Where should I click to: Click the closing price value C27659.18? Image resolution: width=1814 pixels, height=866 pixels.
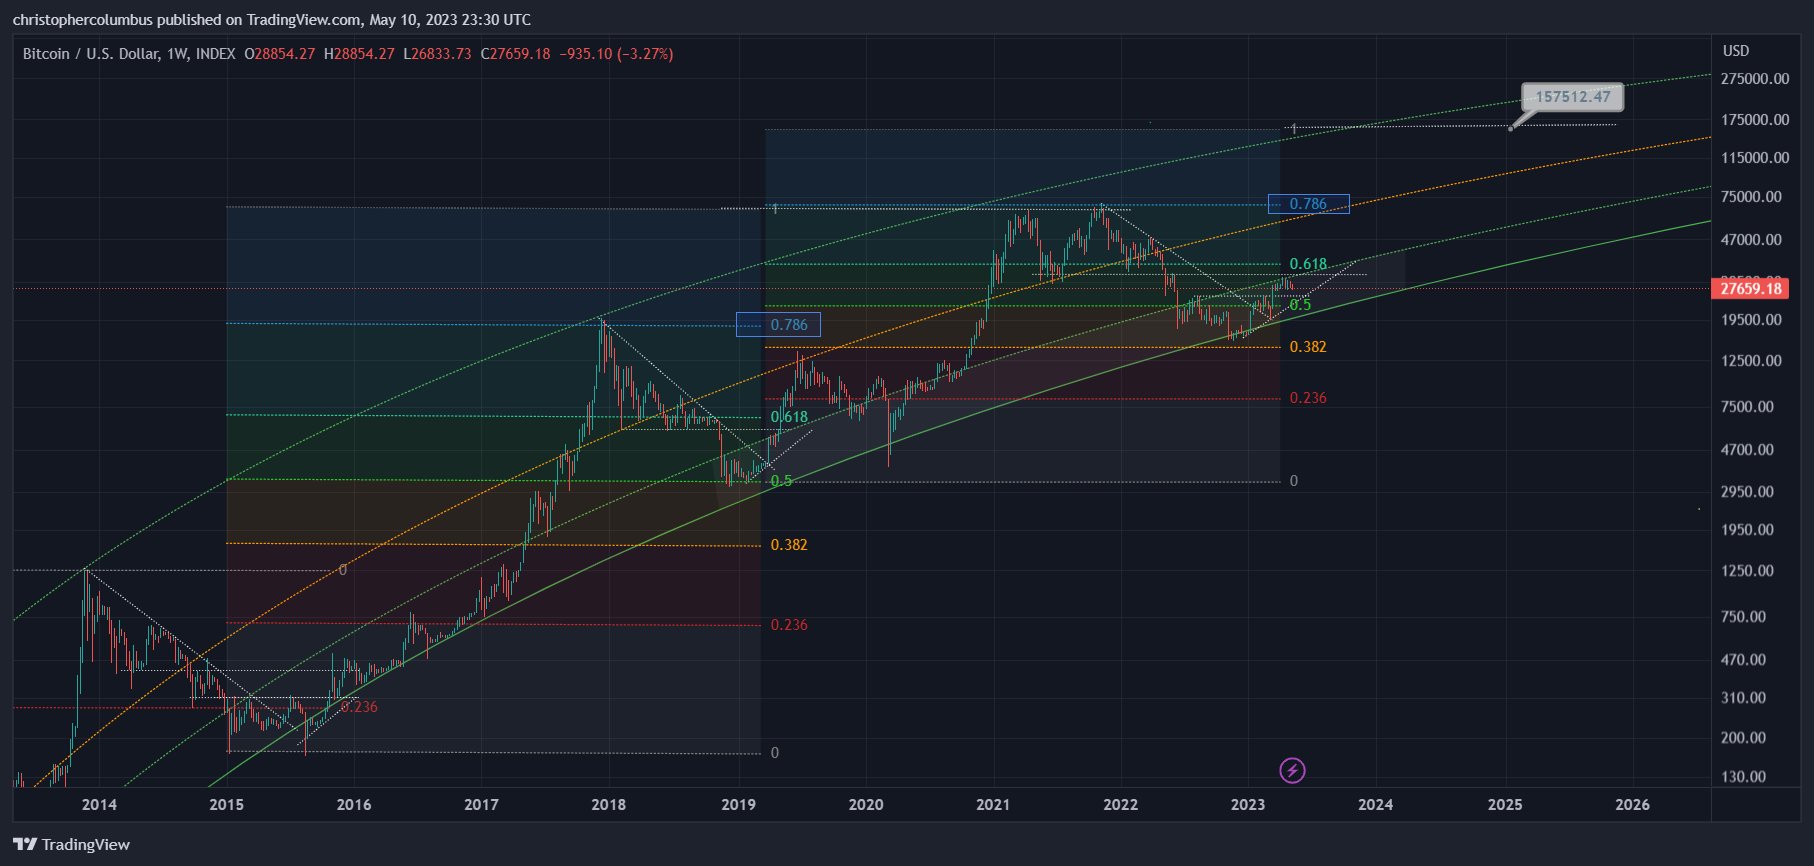point(515,54)
